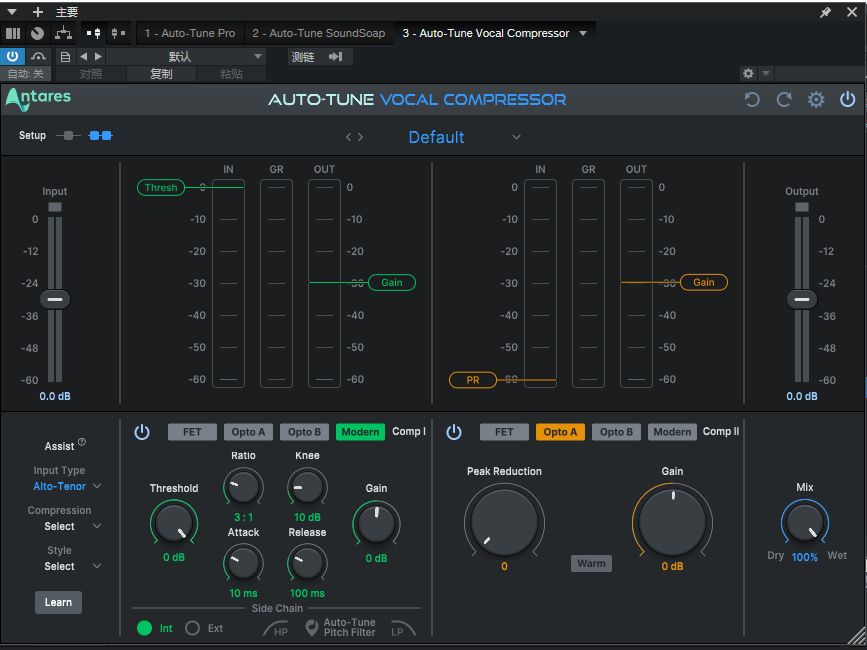Click the 复制 copy button

[161, 74]
